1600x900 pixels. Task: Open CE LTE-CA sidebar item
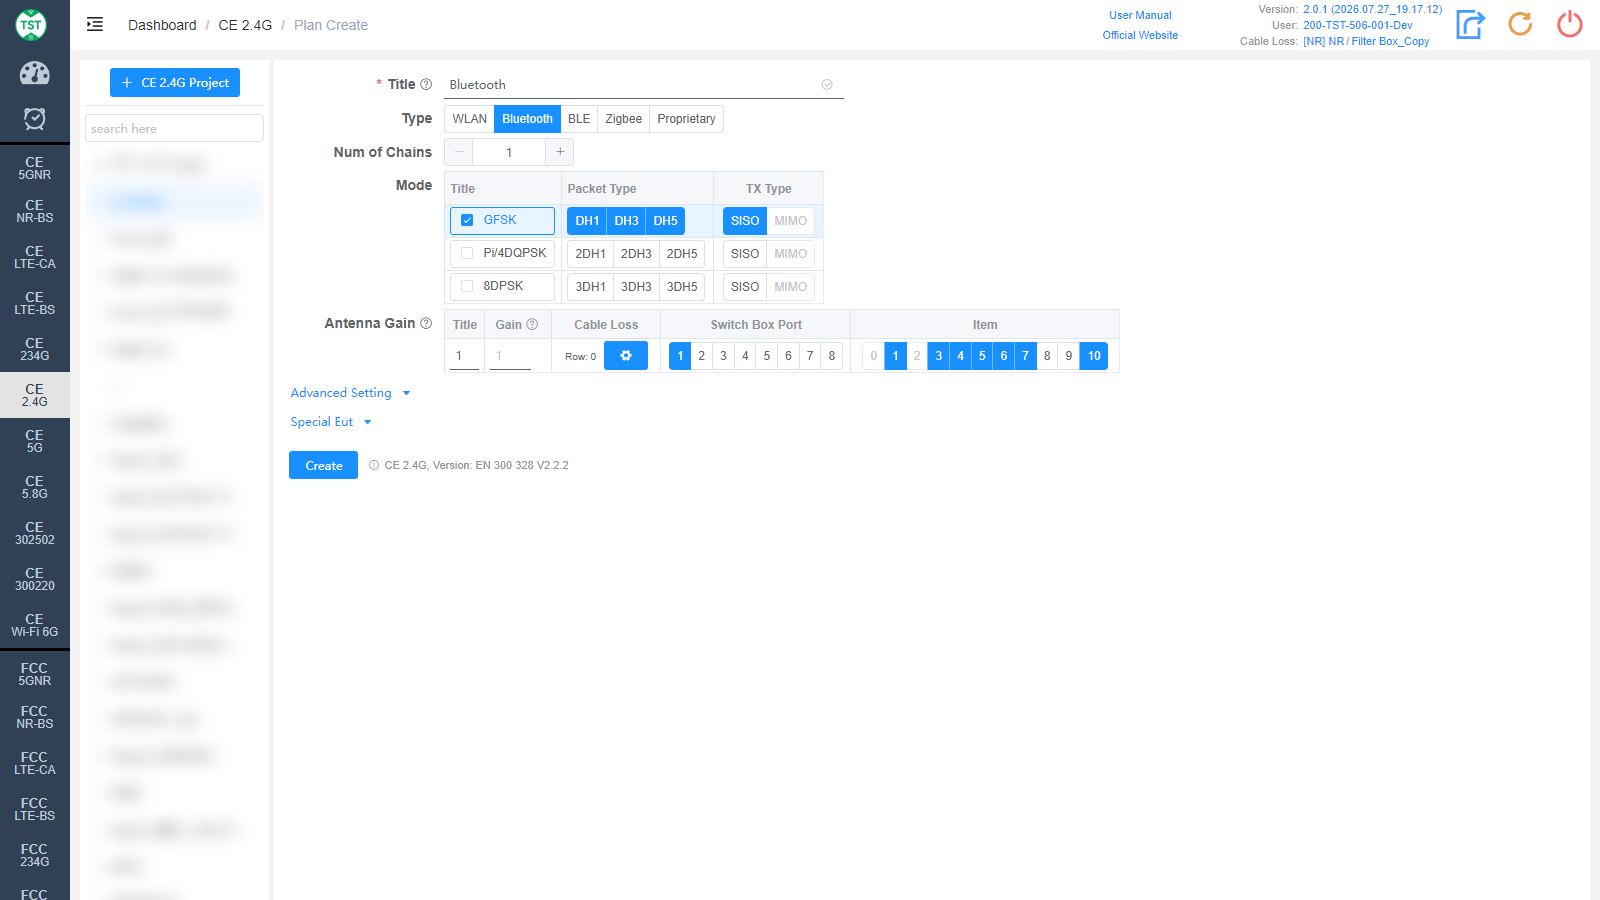(35, 257)
